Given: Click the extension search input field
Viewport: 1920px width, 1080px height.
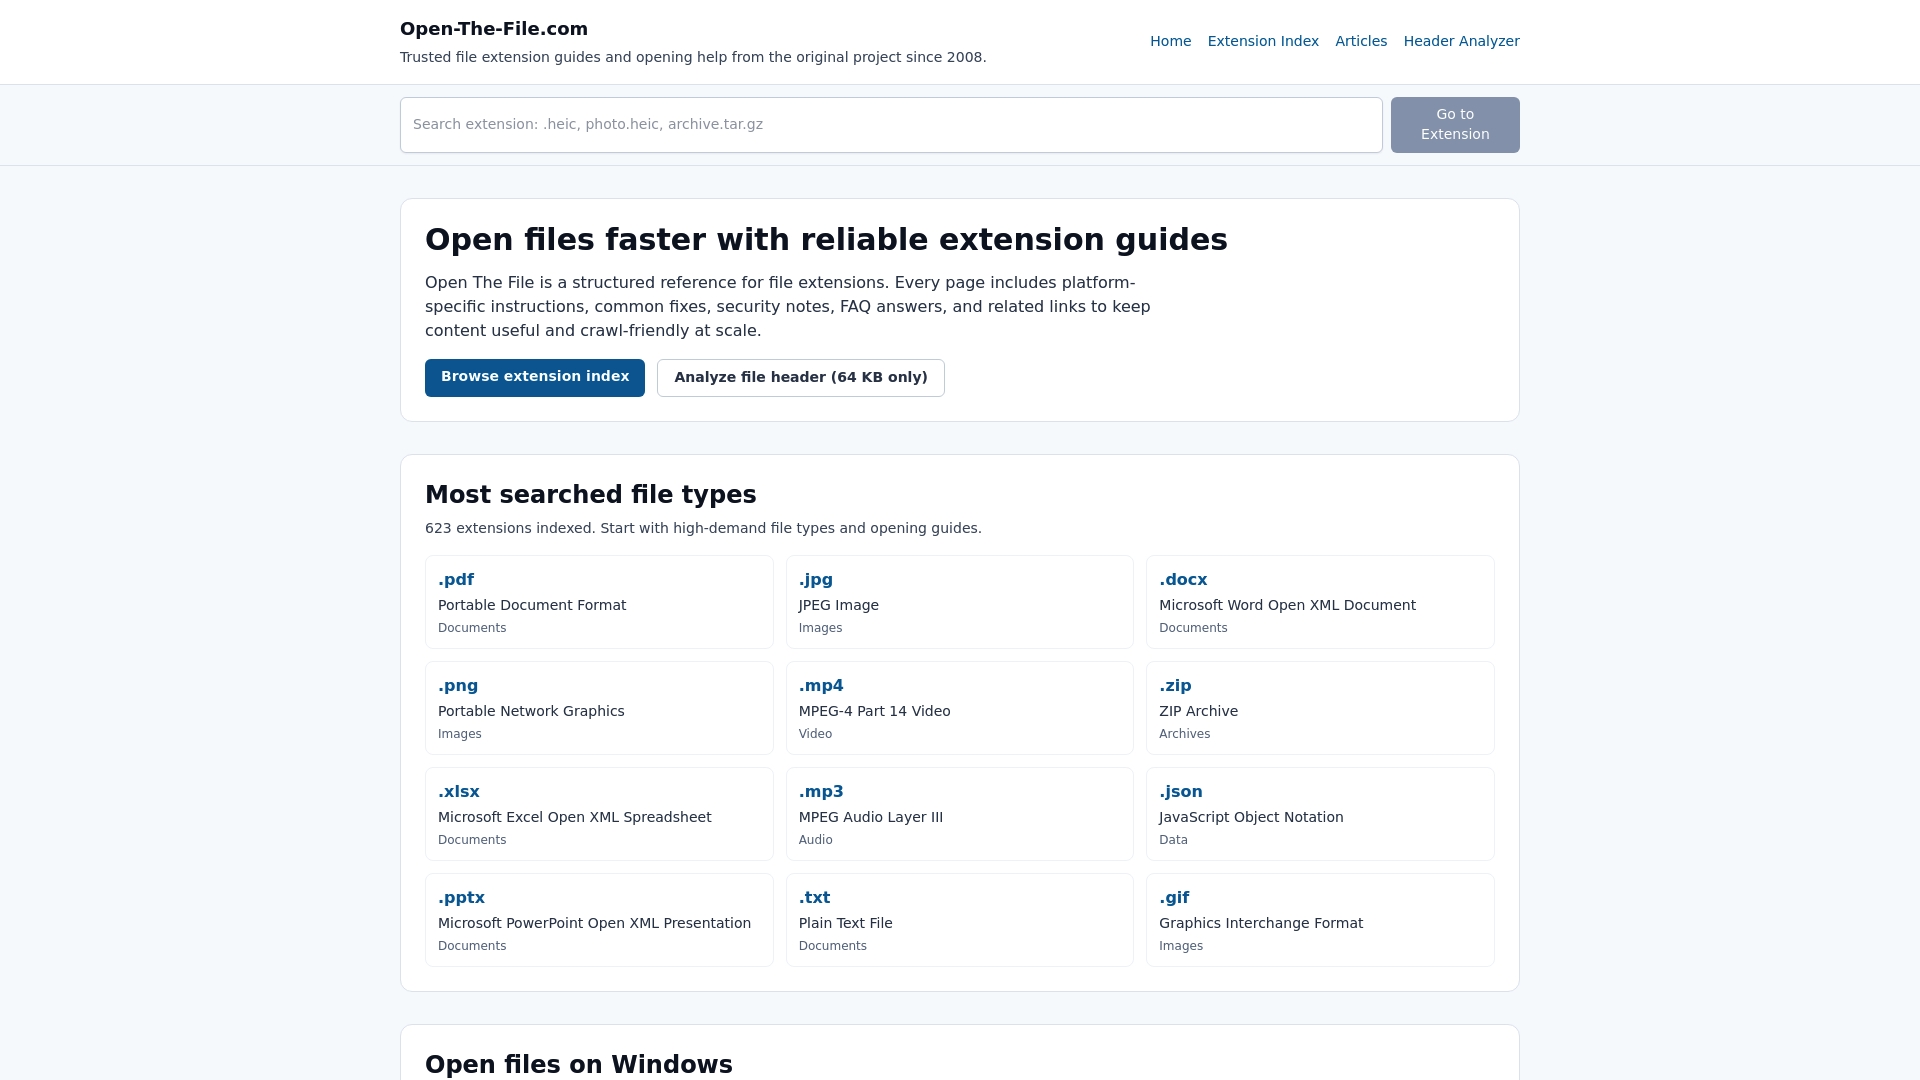Looking at the screenshot, I should click(891, 124).
